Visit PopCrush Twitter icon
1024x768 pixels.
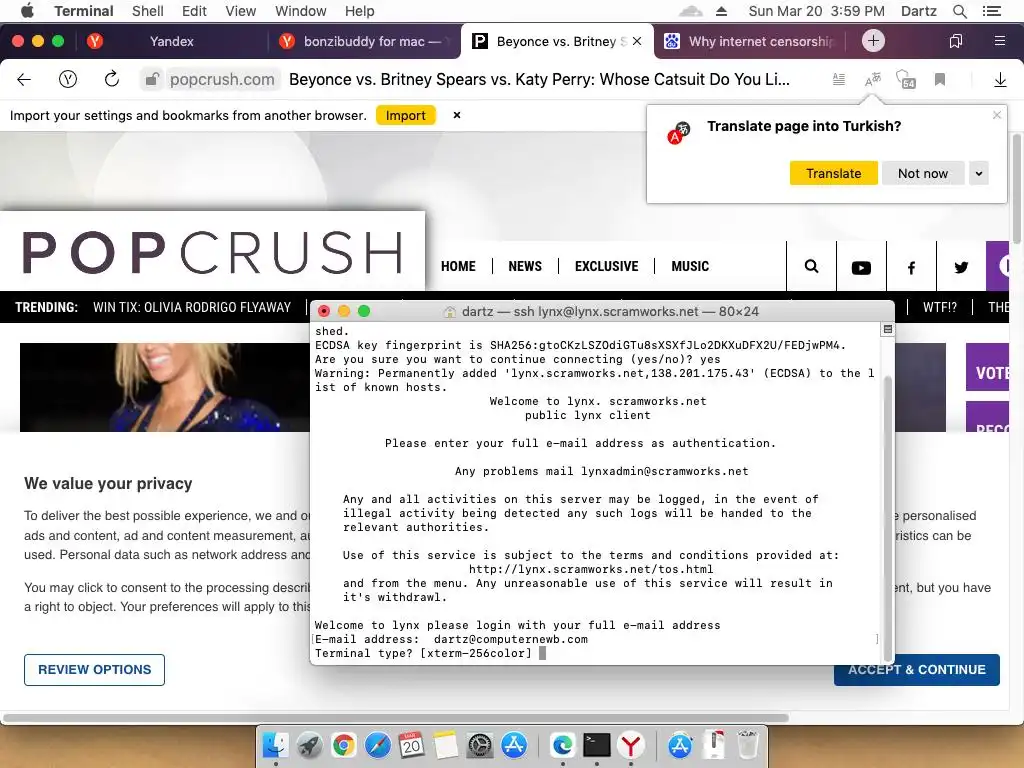[961, 266]
